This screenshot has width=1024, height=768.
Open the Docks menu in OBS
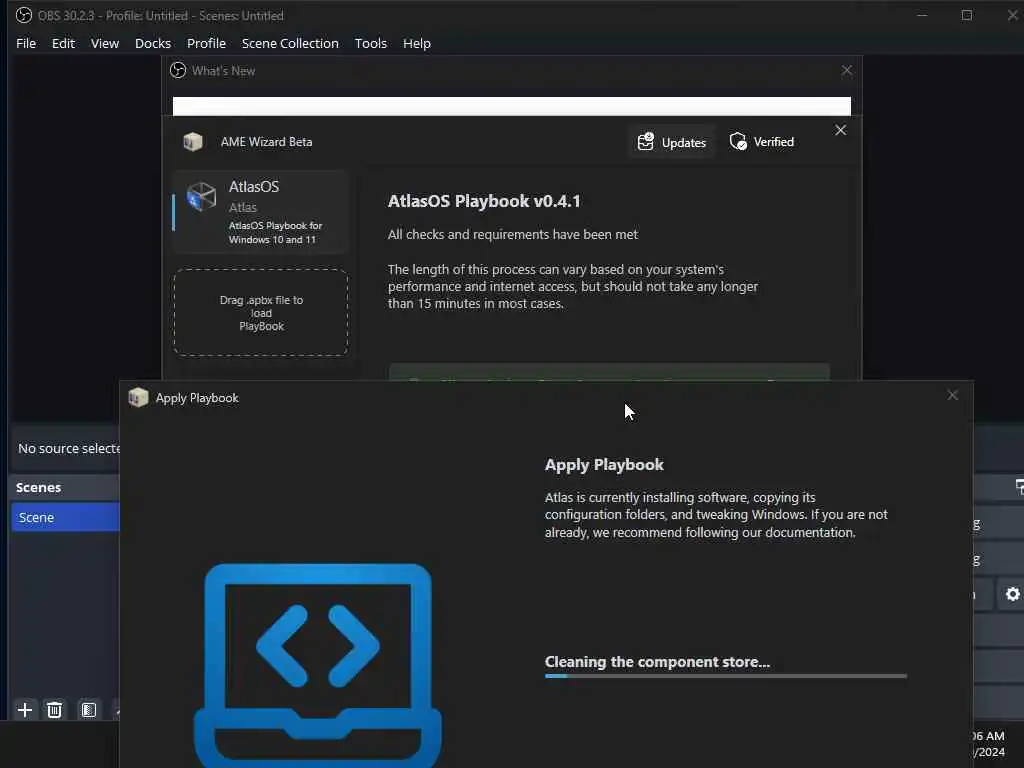pyautogui.click(x=153, y=43)
